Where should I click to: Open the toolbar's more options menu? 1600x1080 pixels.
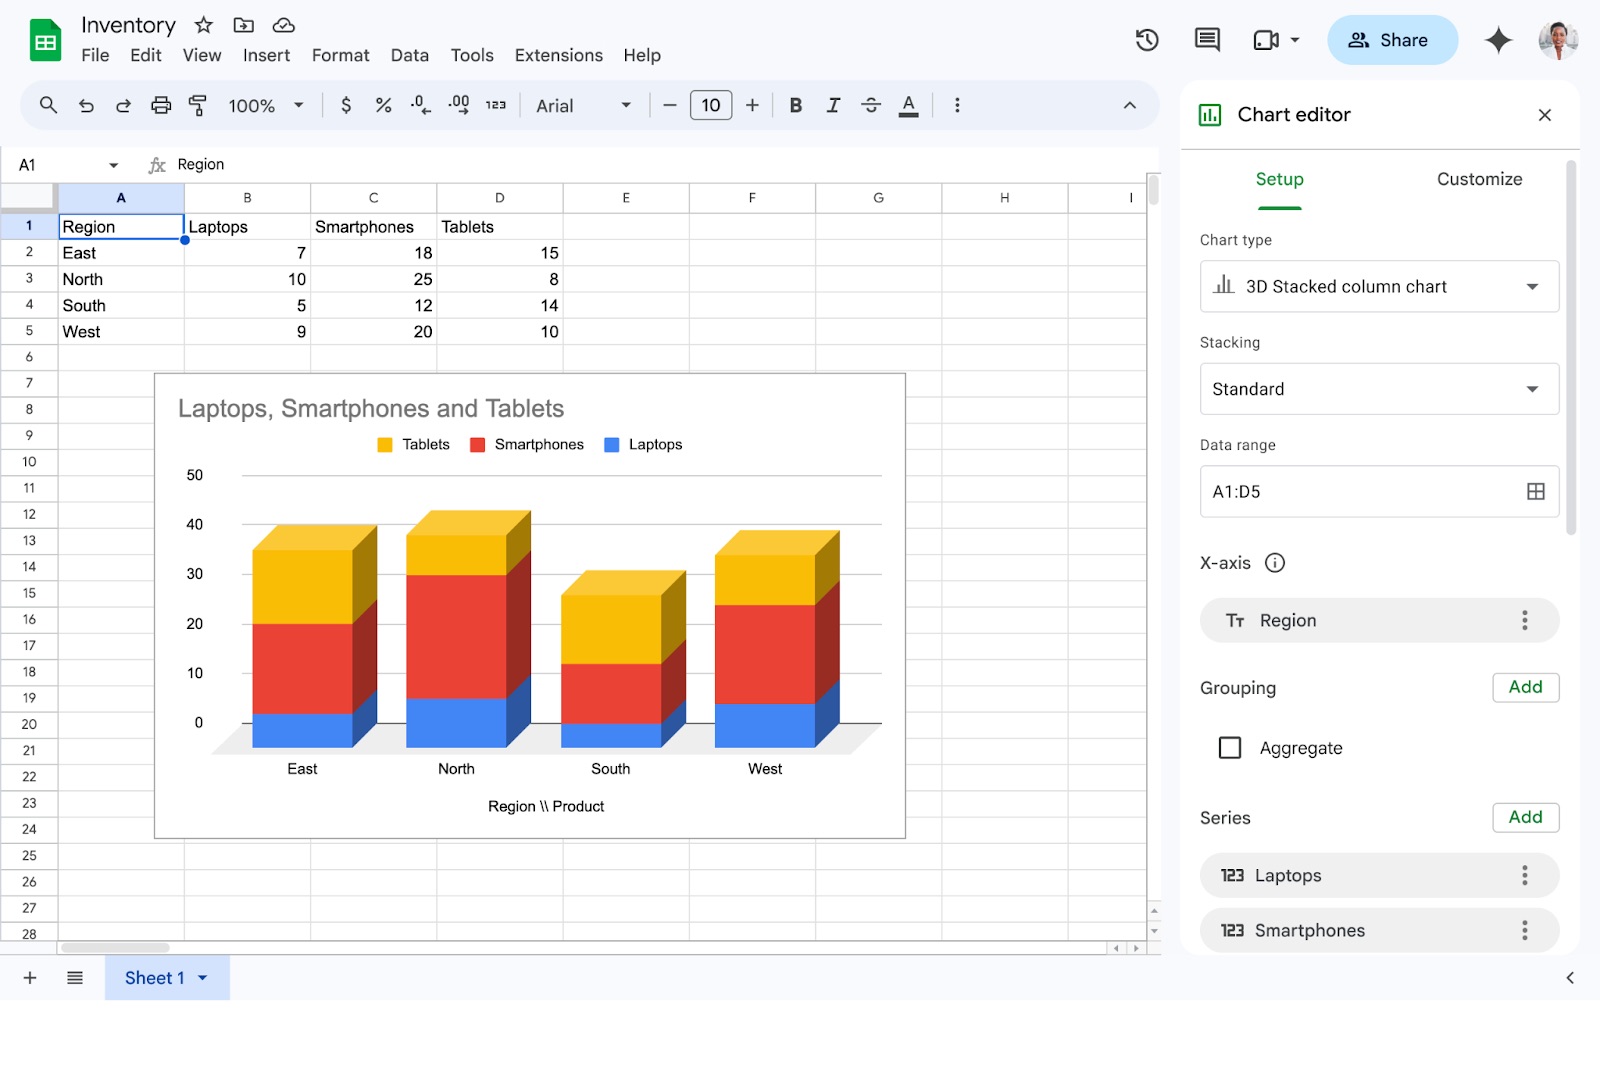coord(957,105)
